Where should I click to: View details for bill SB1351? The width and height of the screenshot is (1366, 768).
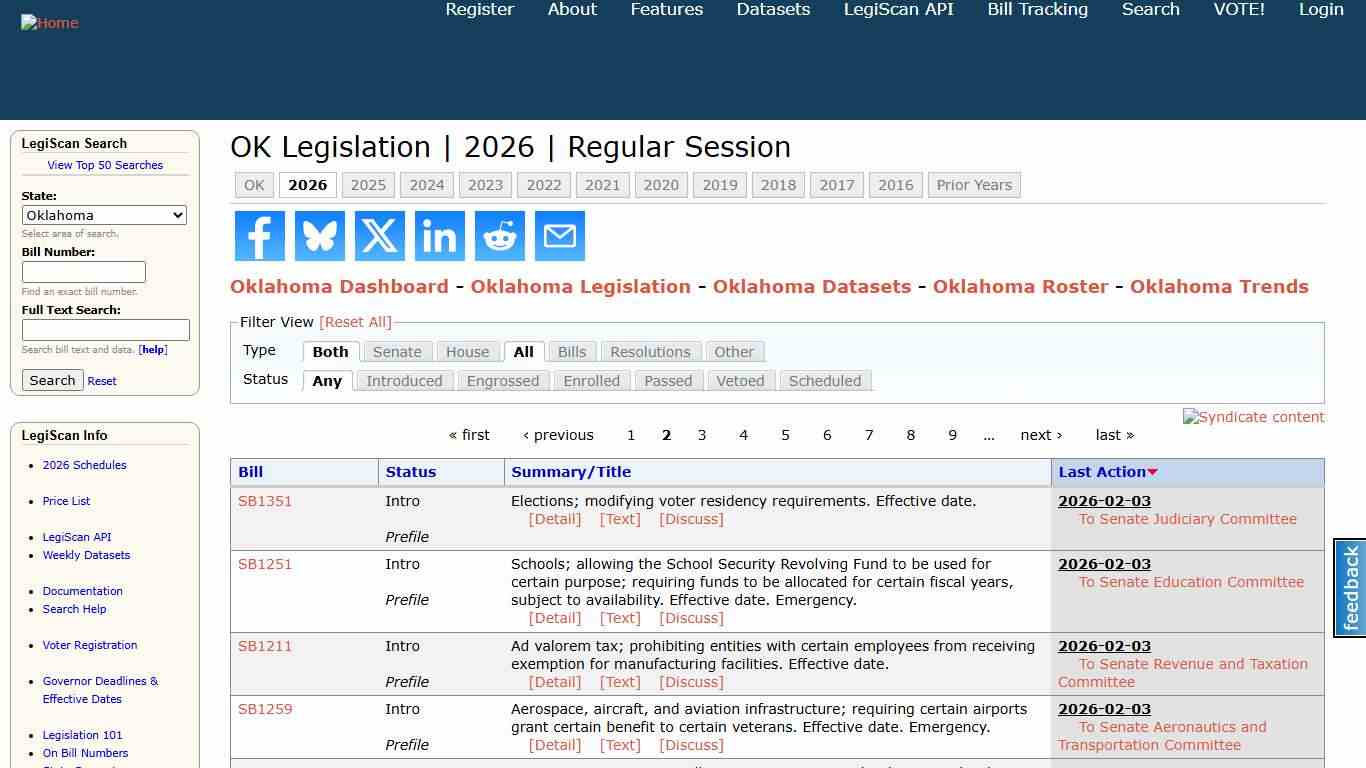coord(554,519)
